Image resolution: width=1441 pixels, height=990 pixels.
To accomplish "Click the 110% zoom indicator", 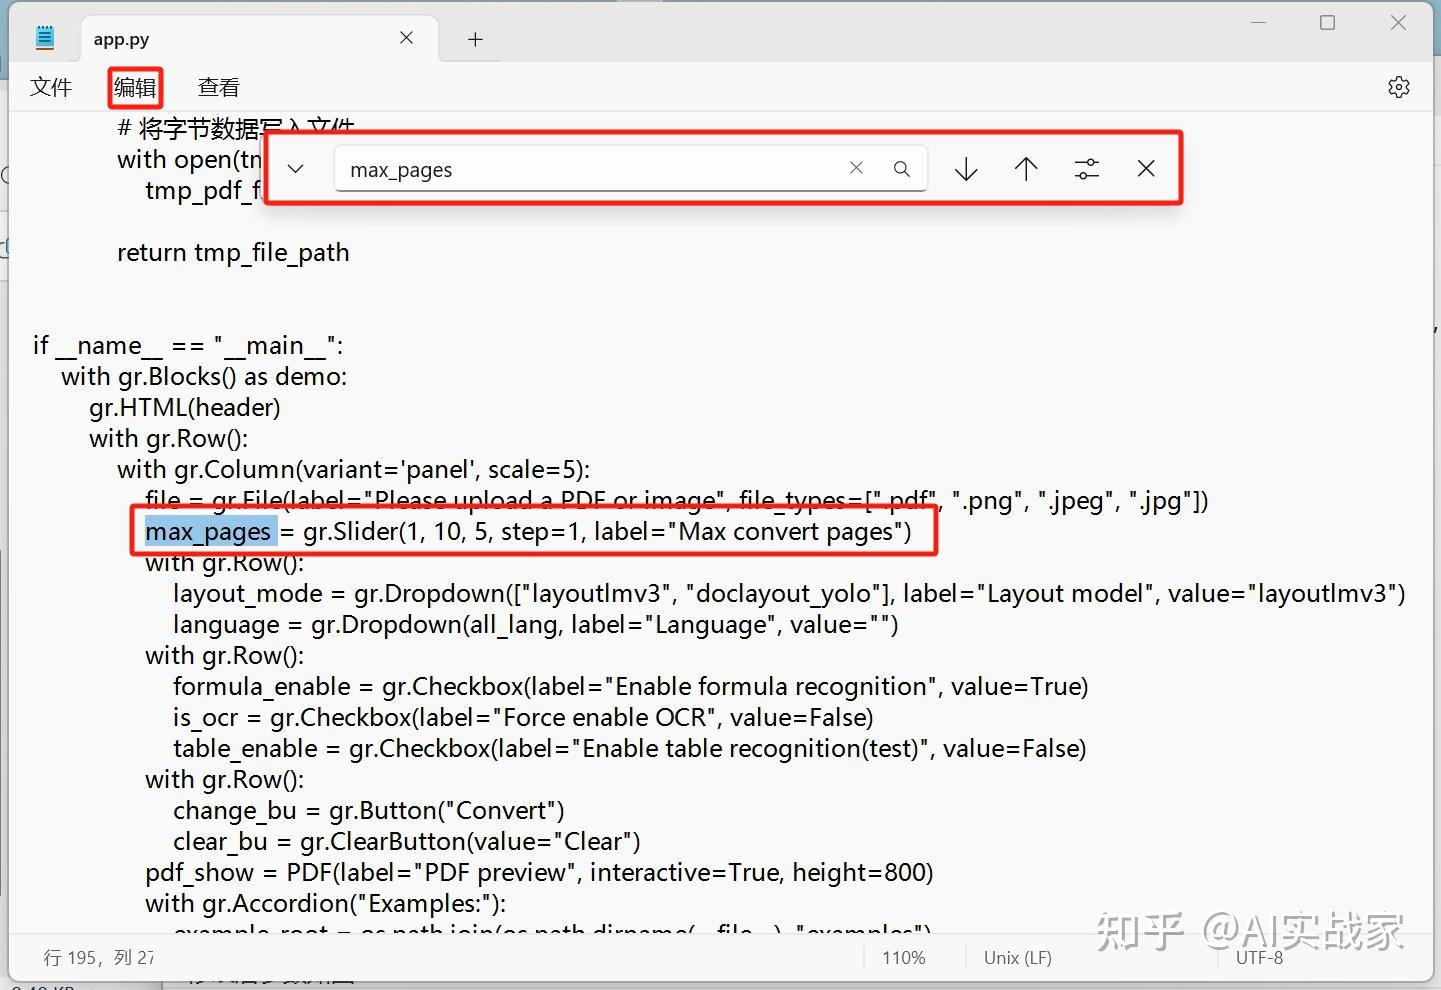I will point(903,957).
